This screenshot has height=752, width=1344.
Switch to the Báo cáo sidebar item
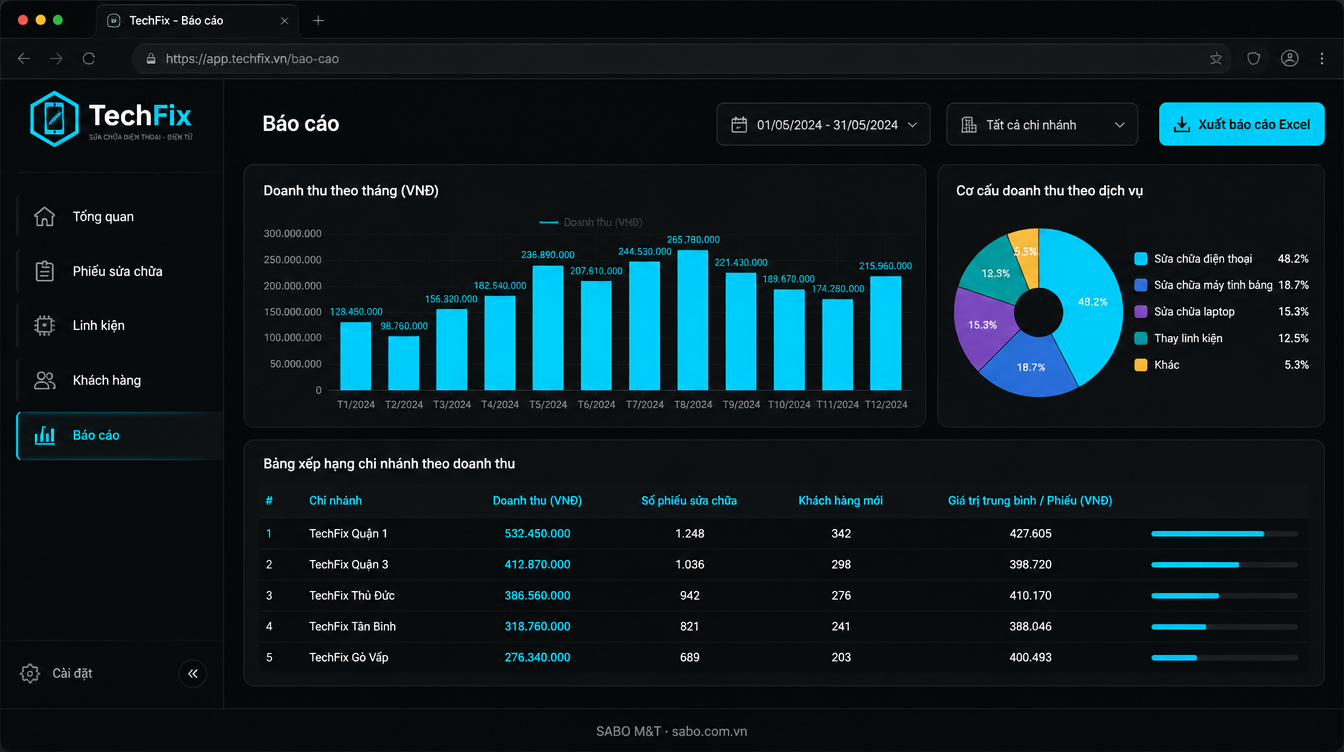click(120, 435)
